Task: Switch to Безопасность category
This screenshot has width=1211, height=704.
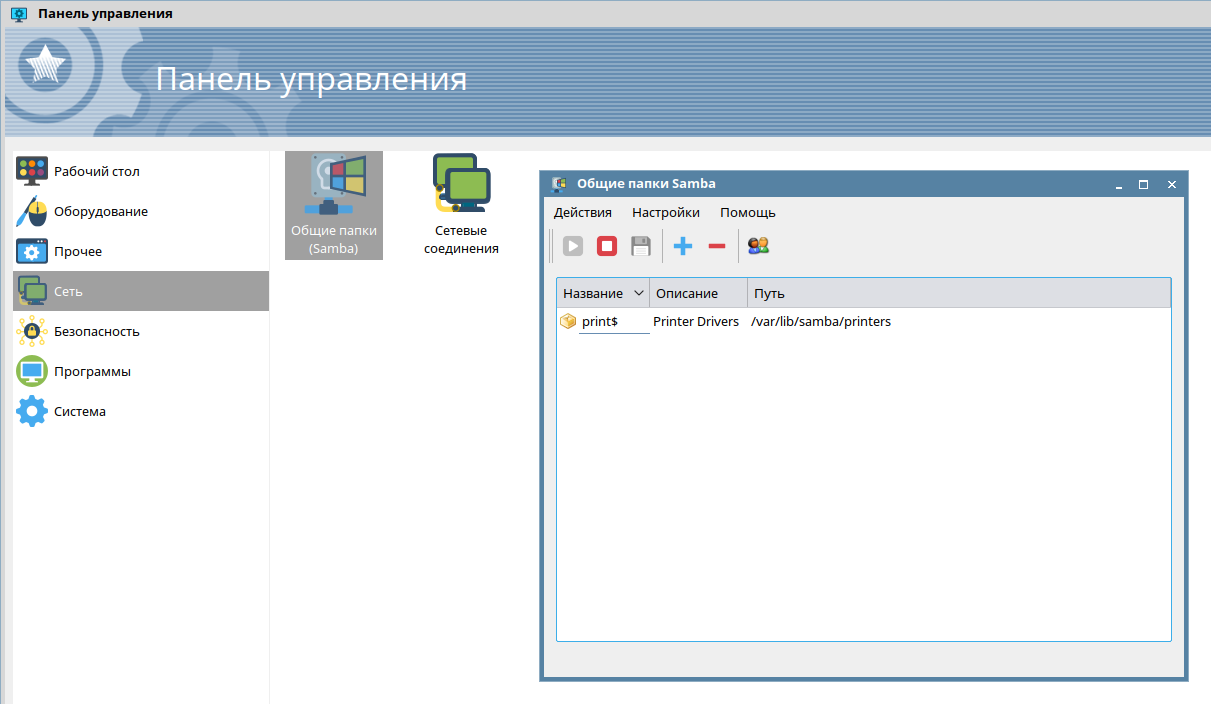Action: pyautogui.click(x=96, y=331)
